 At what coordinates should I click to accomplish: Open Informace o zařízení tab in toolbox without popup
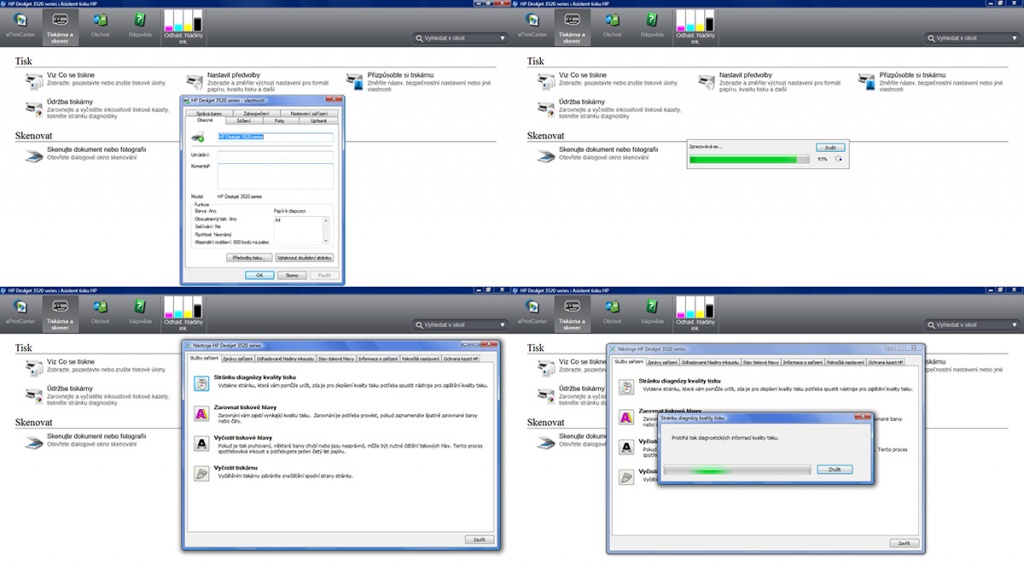[x=377, y=359]
